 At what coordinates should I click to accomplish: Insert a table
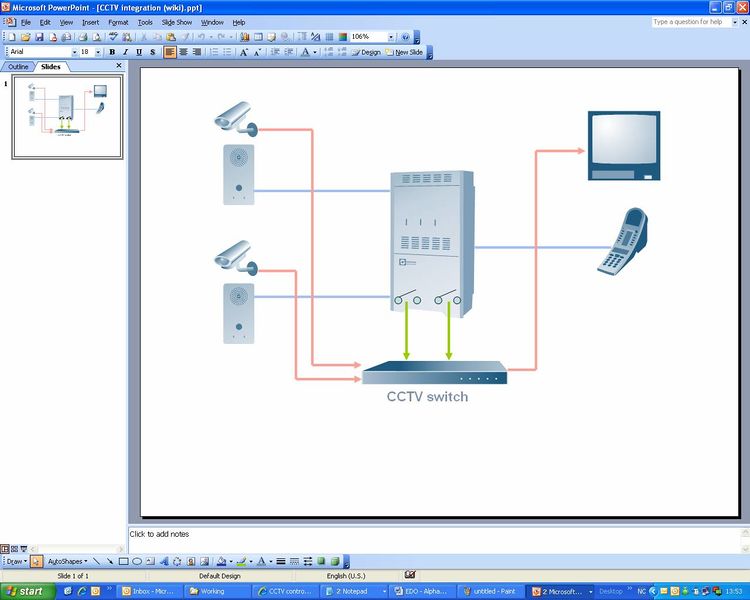coord(258,37)
